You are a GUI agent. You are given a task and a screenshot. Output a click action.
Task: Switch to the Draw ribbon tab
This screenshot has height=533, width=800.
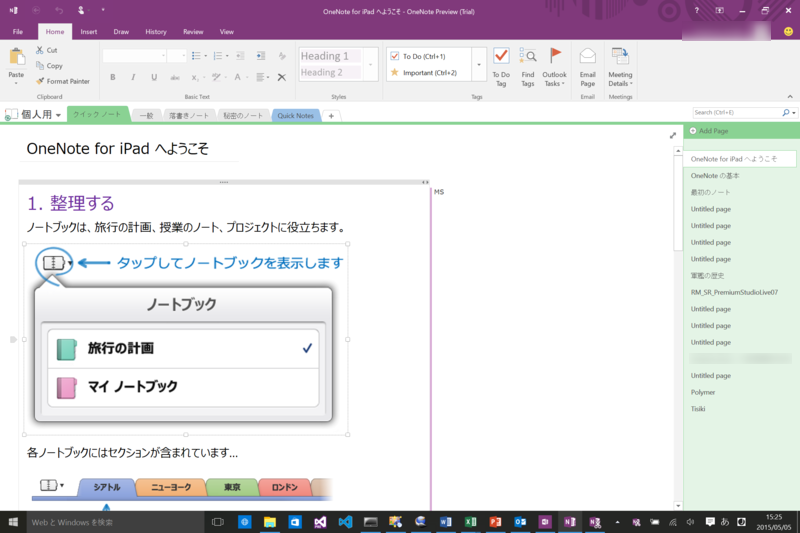121,32
